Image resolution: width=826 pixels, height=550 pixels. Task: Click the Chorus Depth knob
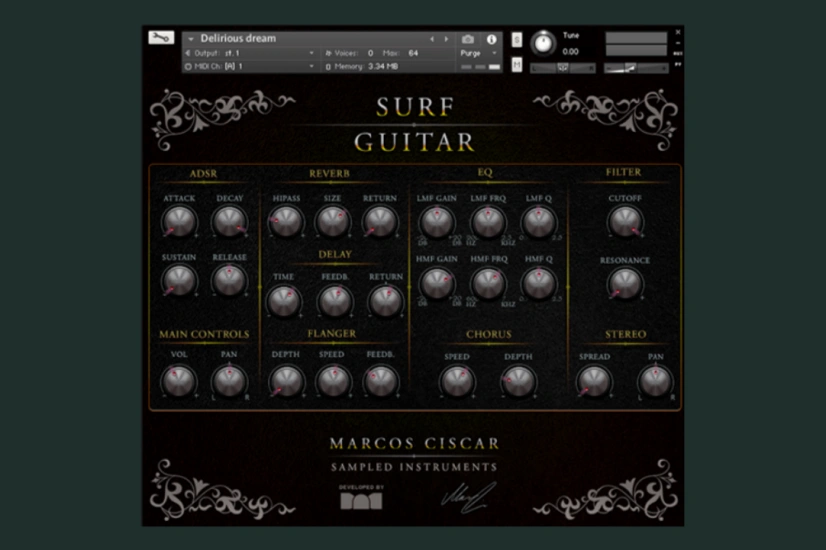518,381
